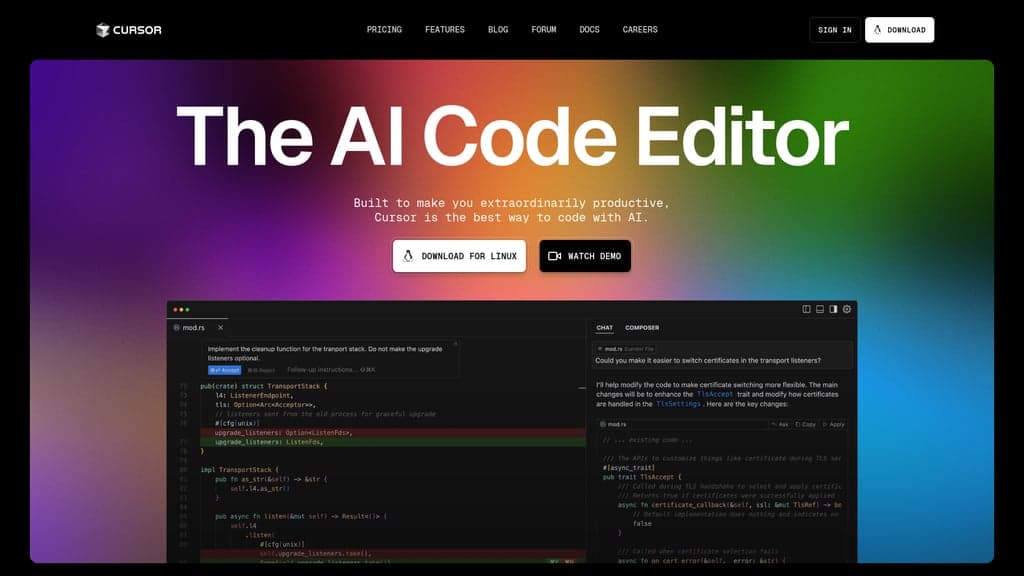Click the follow-up instructions field
Viewport: 1024px width, 576px height.
(330, 370)
